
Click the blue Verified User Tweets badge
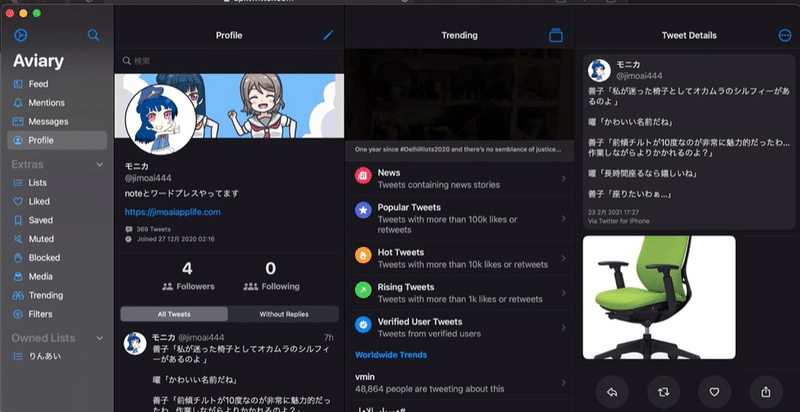tap(363, 324)
